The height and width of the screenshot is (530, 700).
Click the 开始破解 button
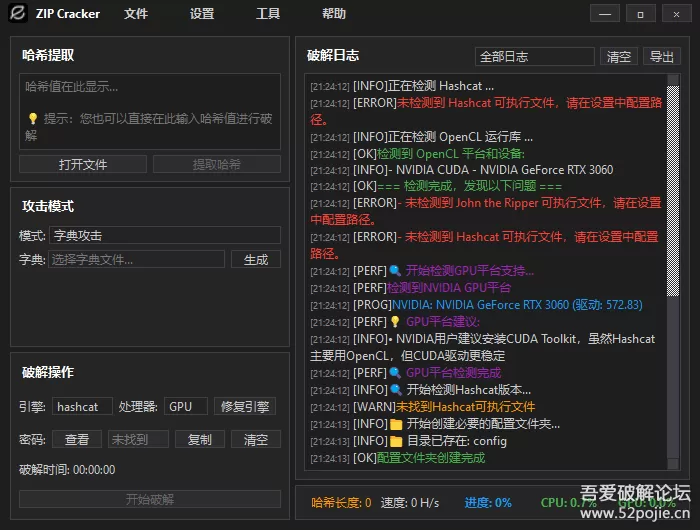tap(150, 499)
